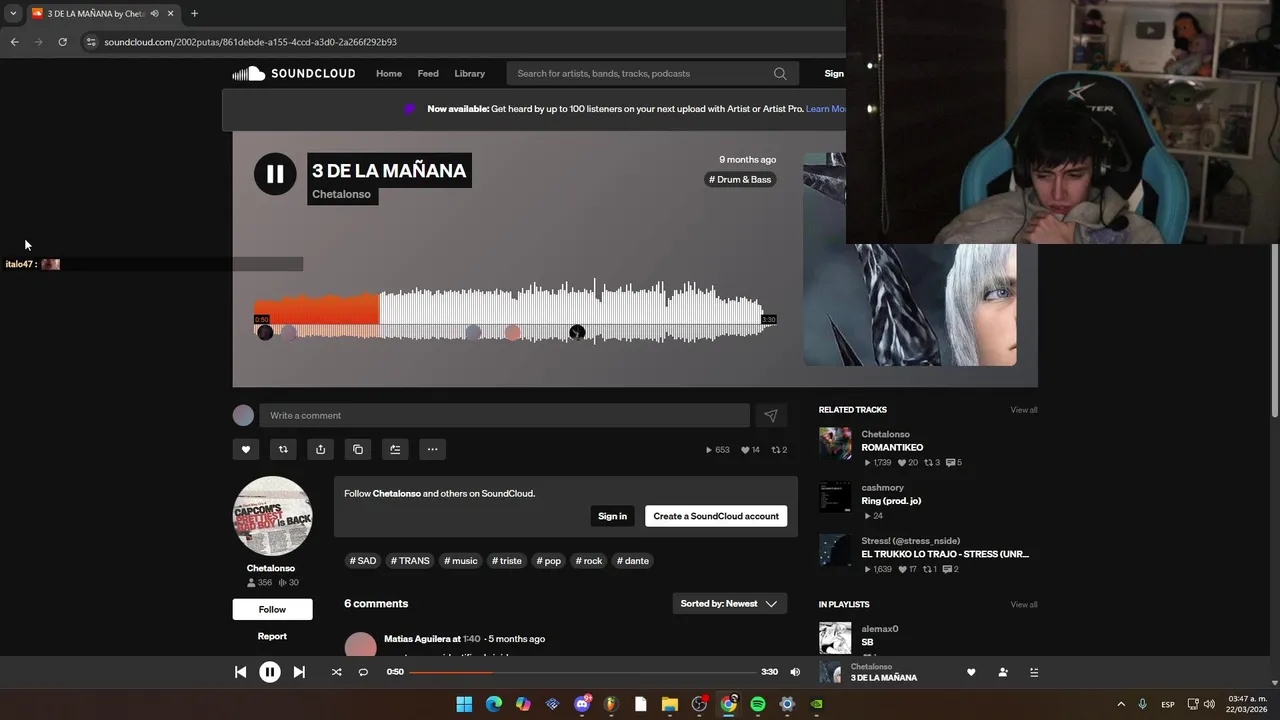
Task: Open the Next up queue list
Action: [x=1034, y=672]
